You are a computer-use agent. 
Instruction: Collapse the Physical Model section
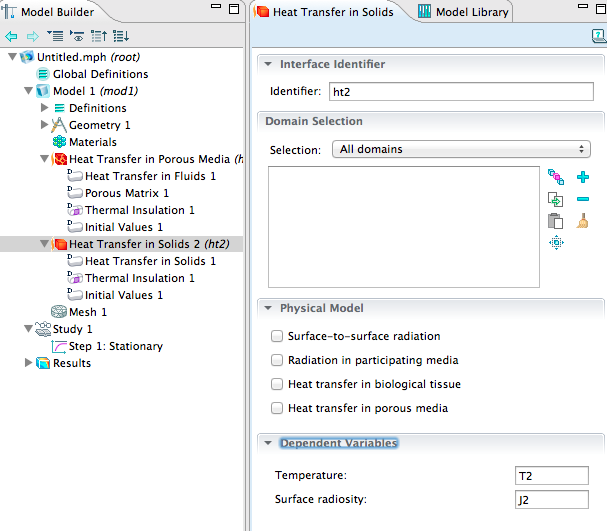click(267, 308)
